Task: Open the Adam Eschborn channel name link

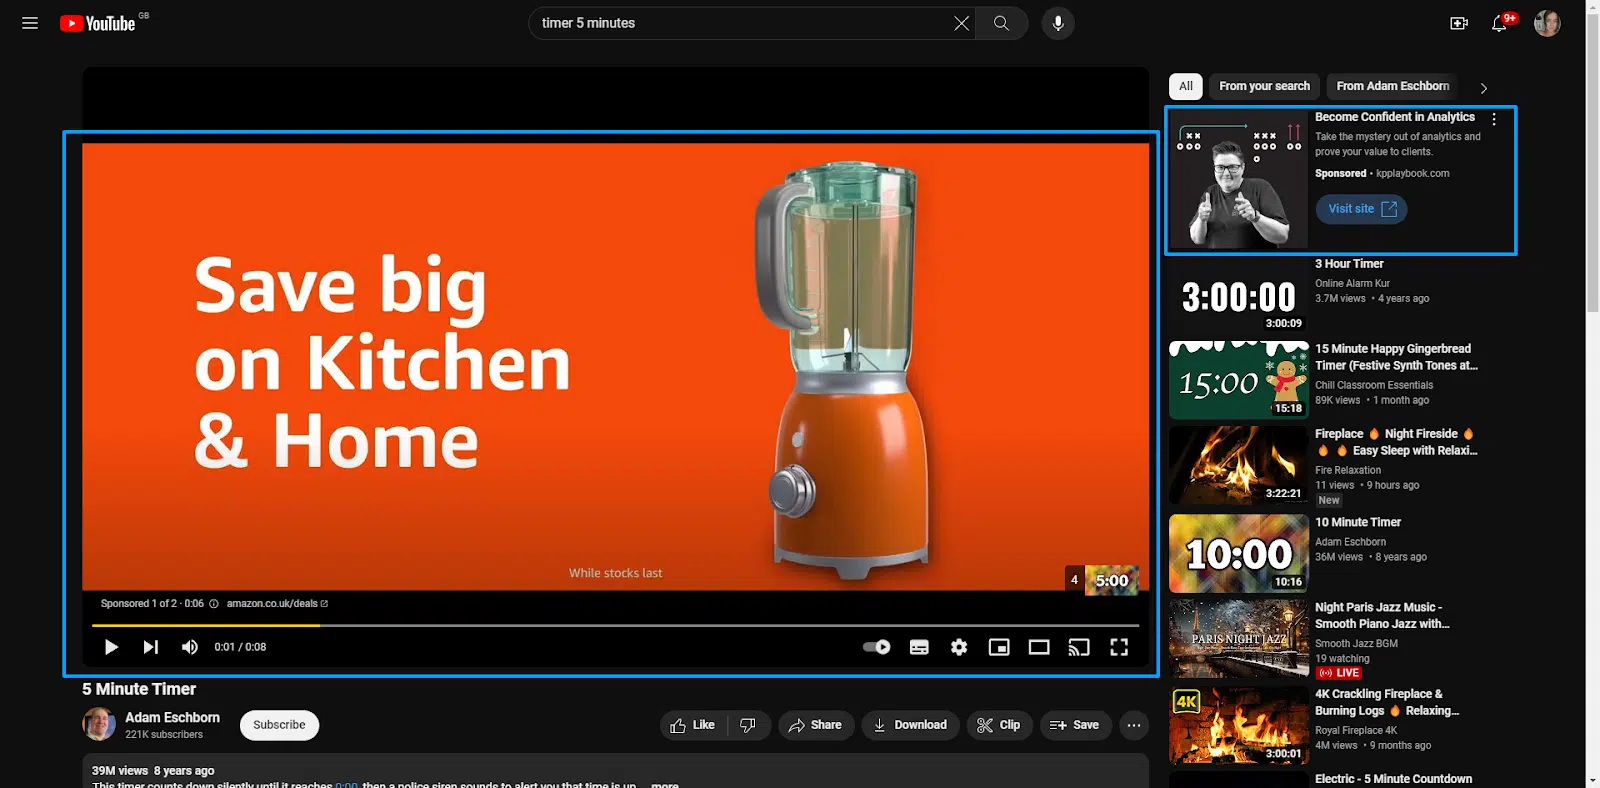Action: tap(172, 717)
